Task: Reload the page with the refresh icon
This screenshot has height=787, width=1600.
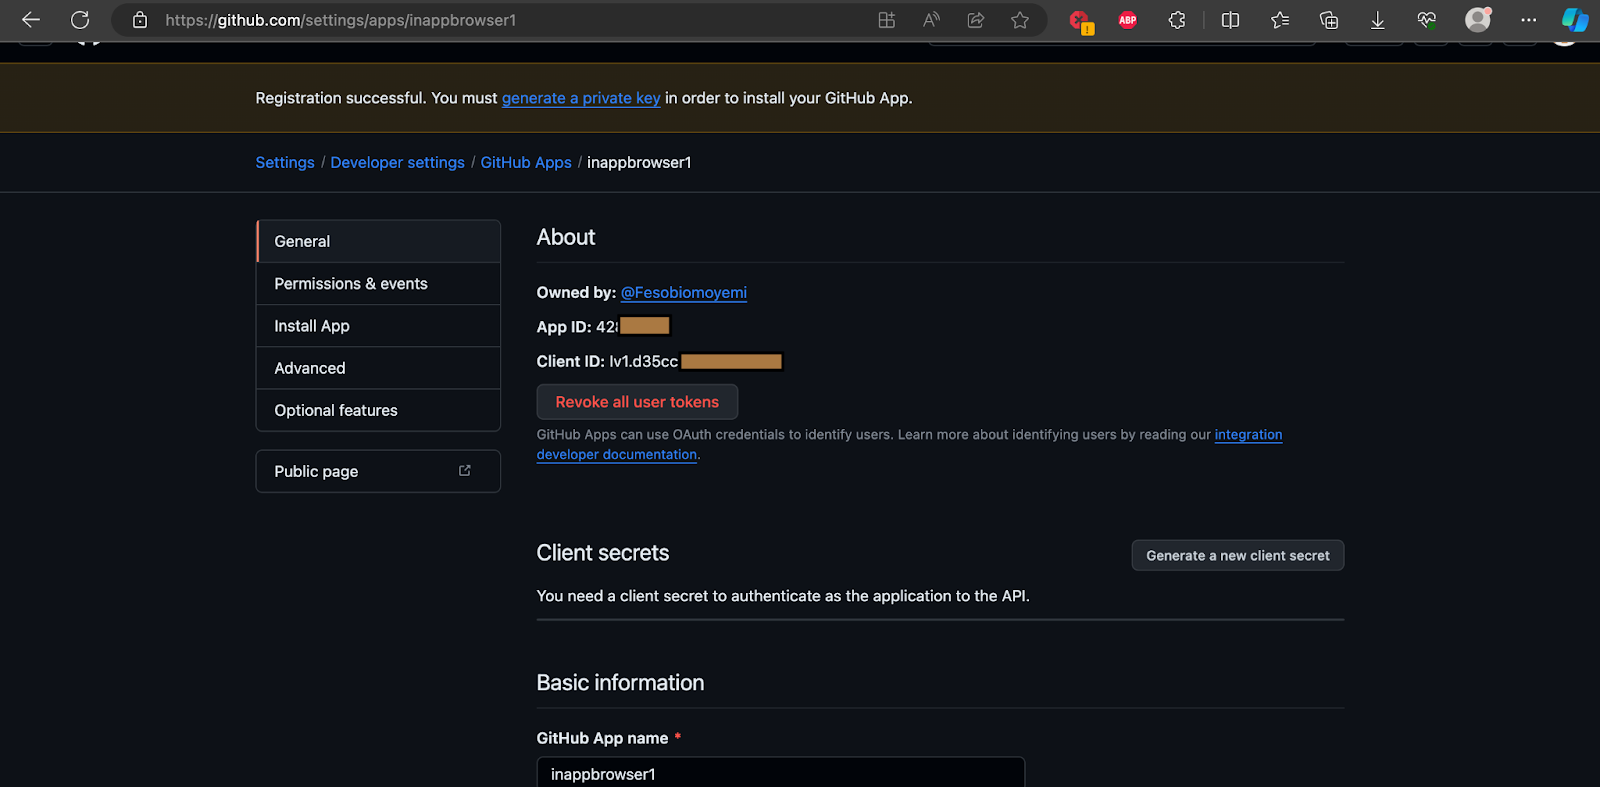Action: tap(80, 20)
